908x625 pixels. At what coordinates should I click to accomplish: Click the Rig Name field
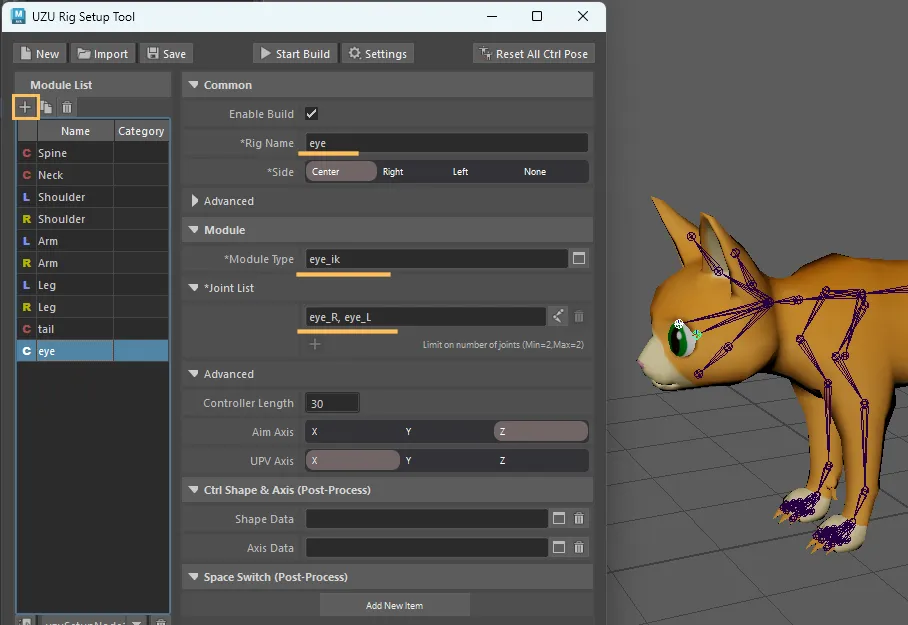point(446,142)
